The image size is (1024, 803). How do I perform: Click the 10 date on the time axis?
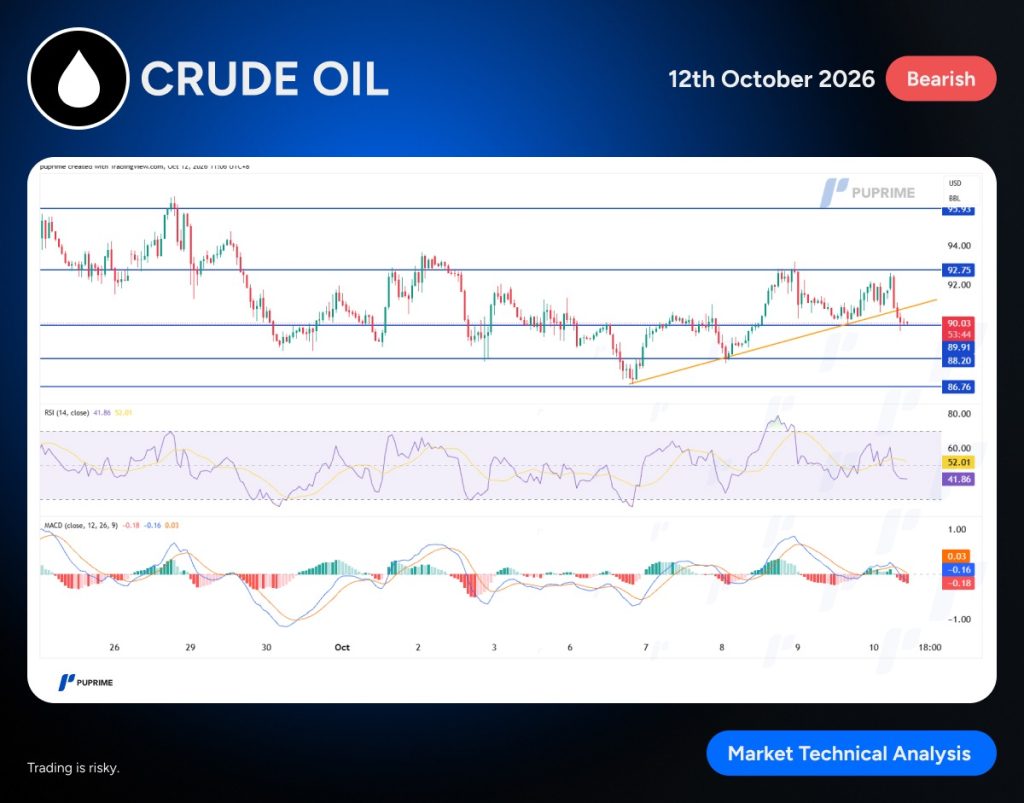click(874, 648)
